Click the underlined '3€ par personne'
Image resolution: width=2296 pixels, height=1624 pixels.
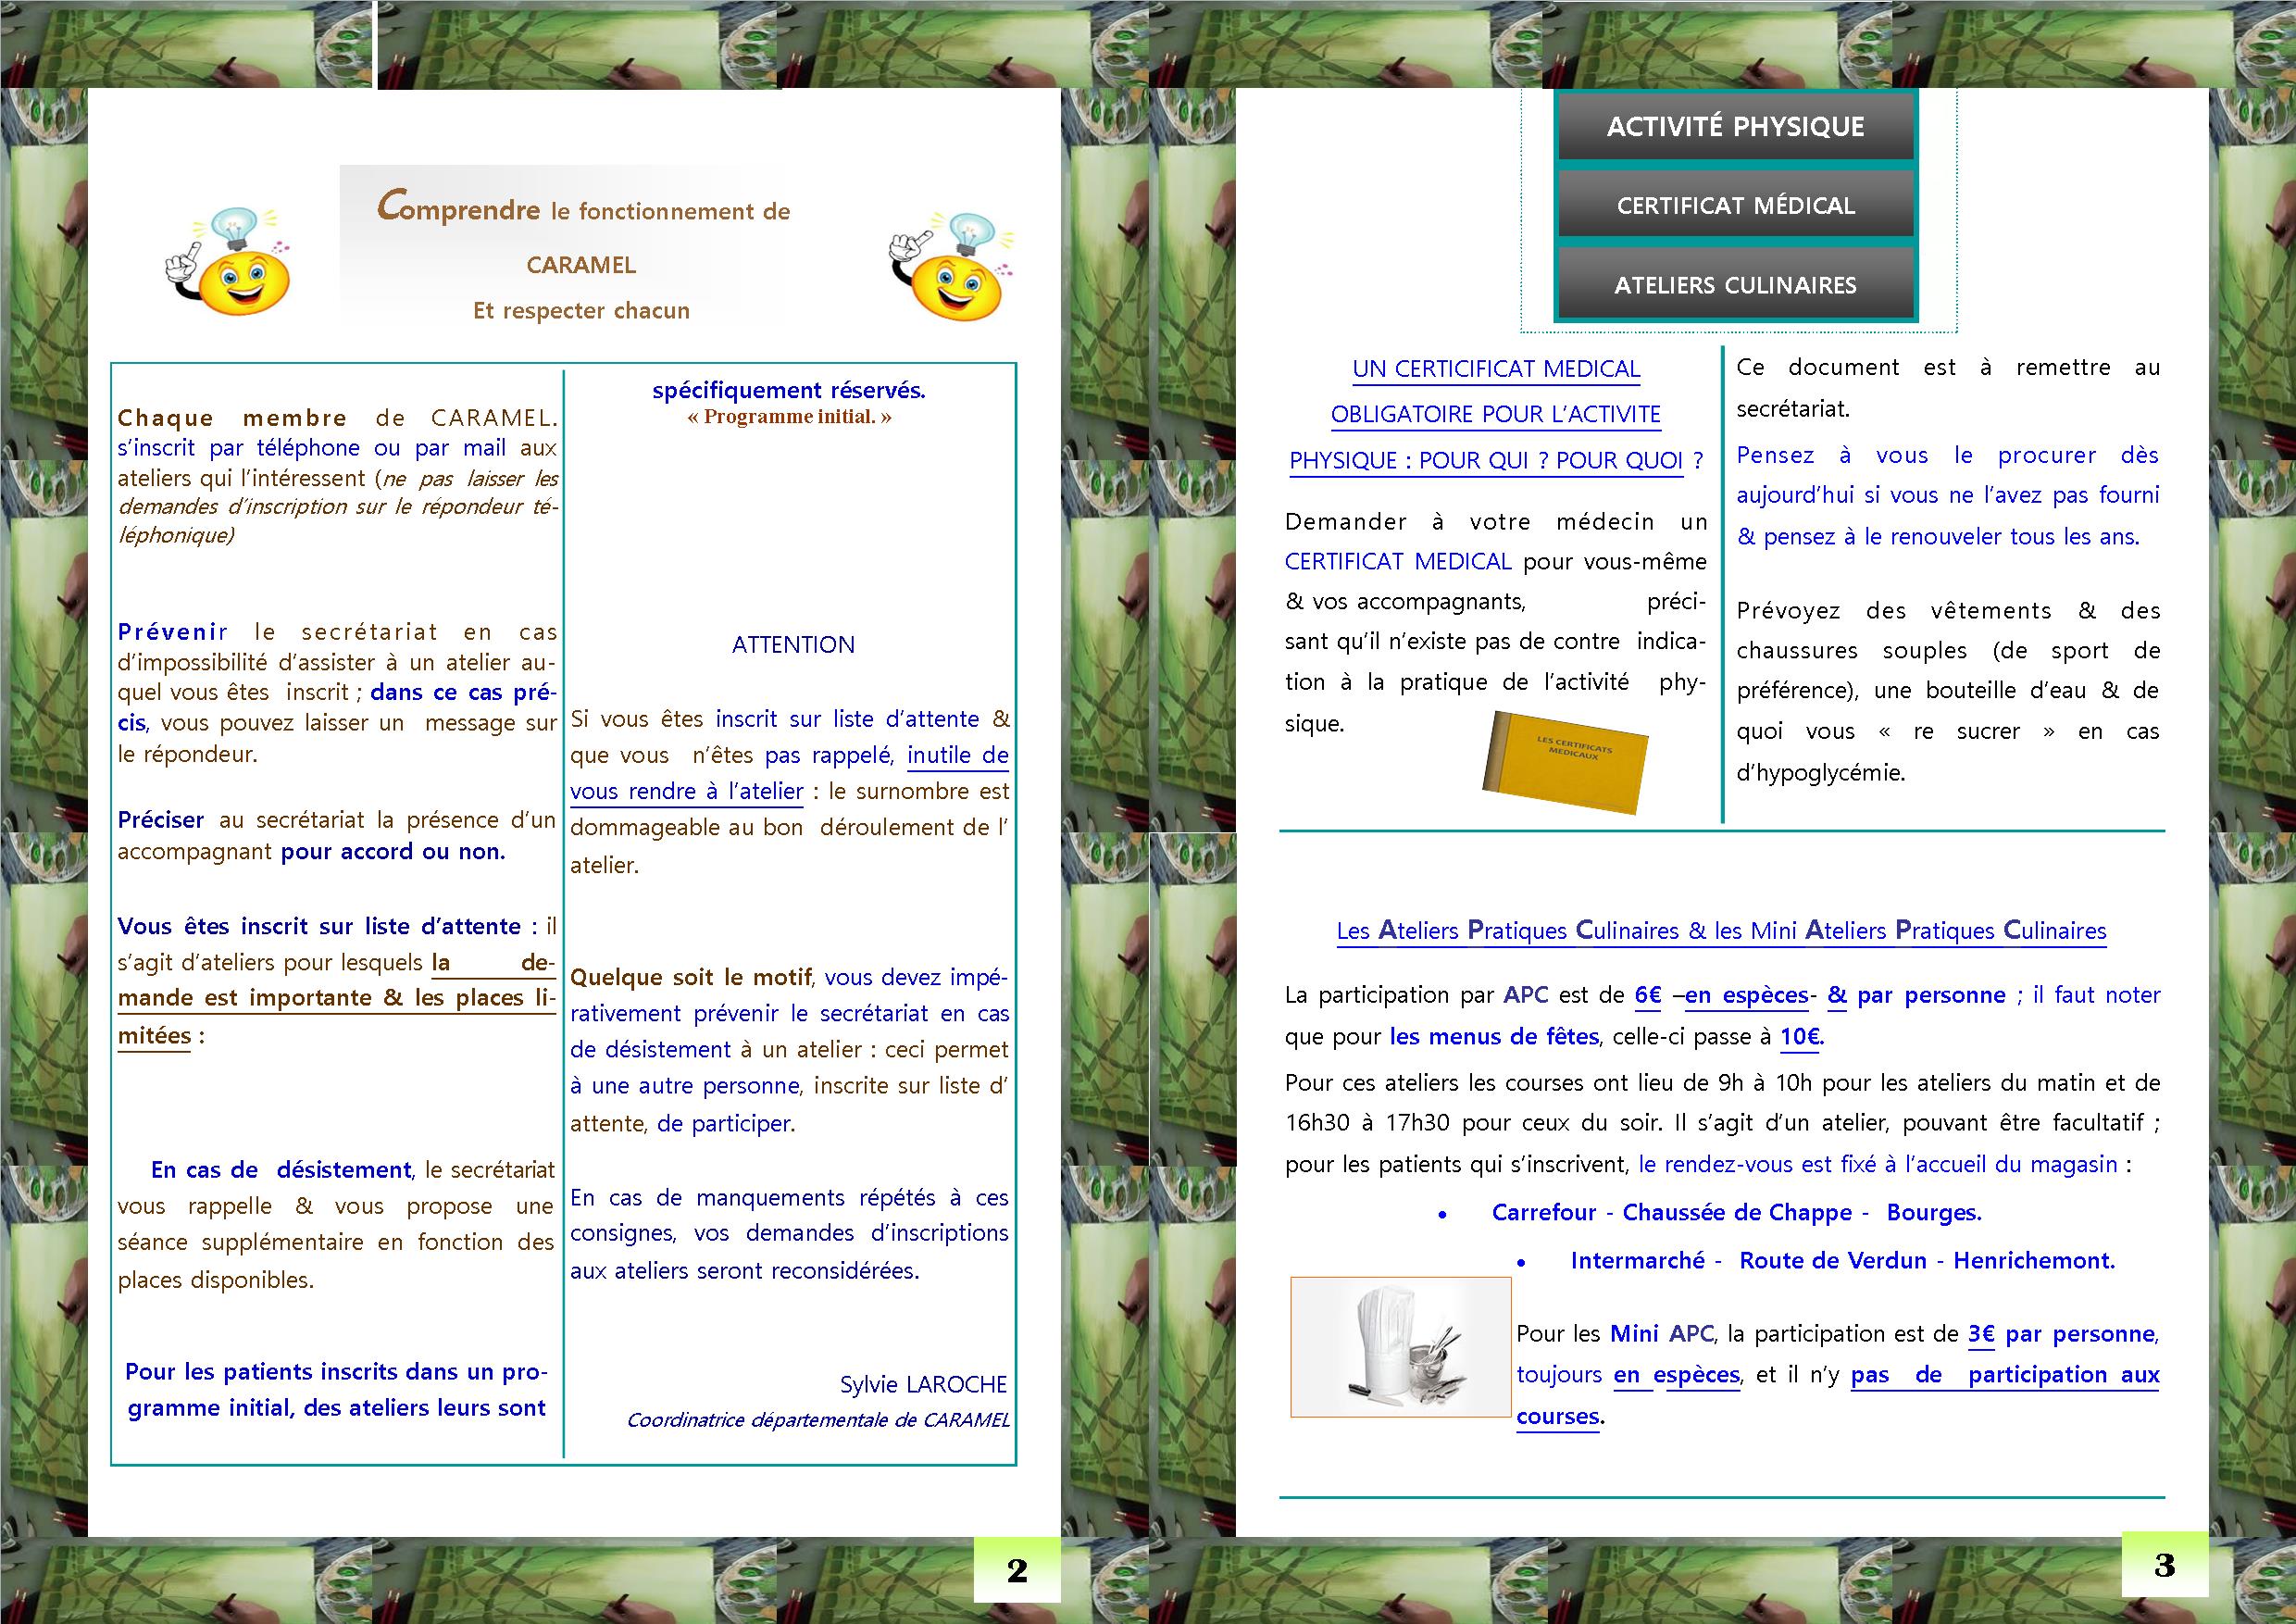point(2061,1334)
